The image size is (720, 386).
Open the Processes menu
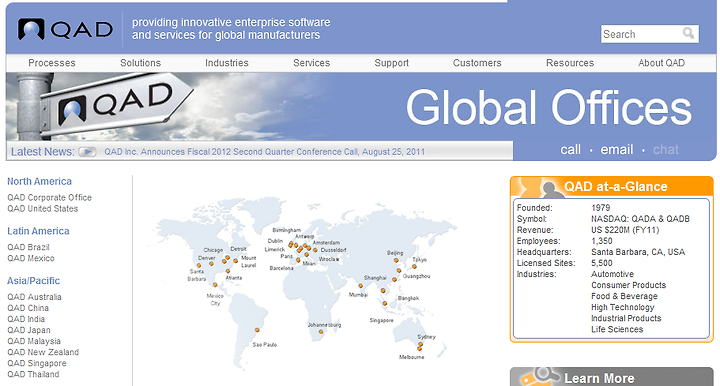tap(52, 63)
